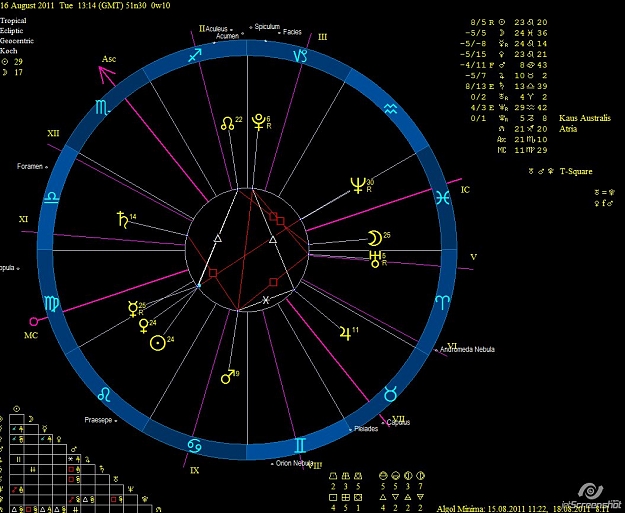Select the Uranus symbol below the Moon
625x513 pixels.
tap(374, 259)
